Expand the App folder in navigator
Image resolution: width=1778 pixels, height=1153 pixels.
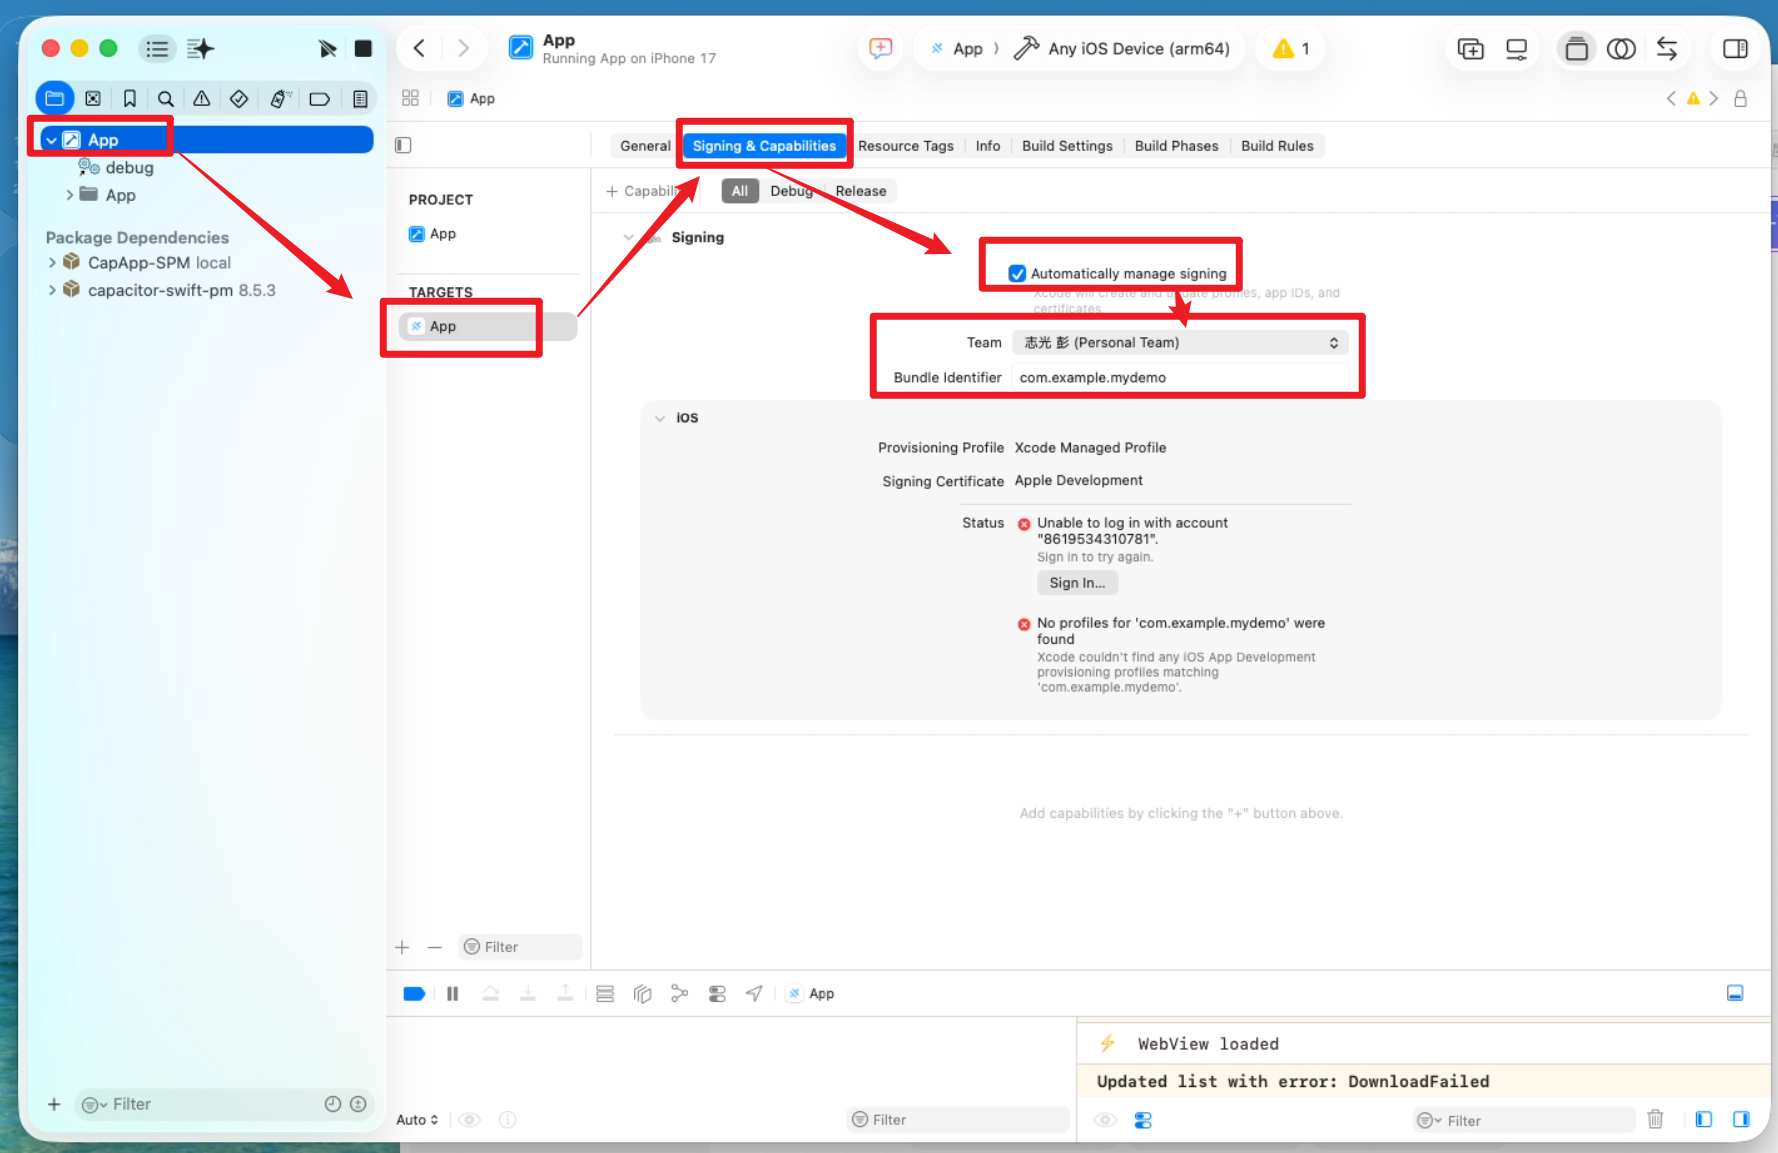pyautogui.click(x=69, y=195)
